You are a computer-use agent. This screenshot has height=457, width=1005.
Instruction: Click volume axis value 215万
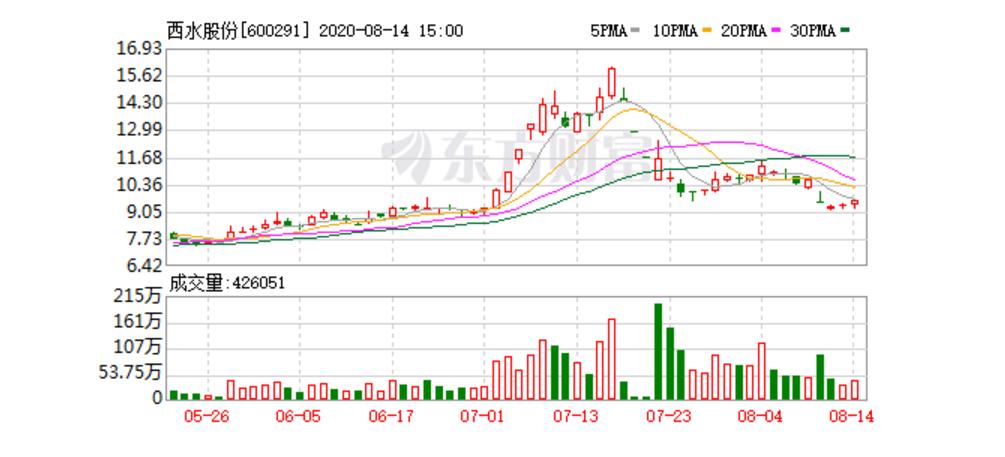[x=140, y=296]
